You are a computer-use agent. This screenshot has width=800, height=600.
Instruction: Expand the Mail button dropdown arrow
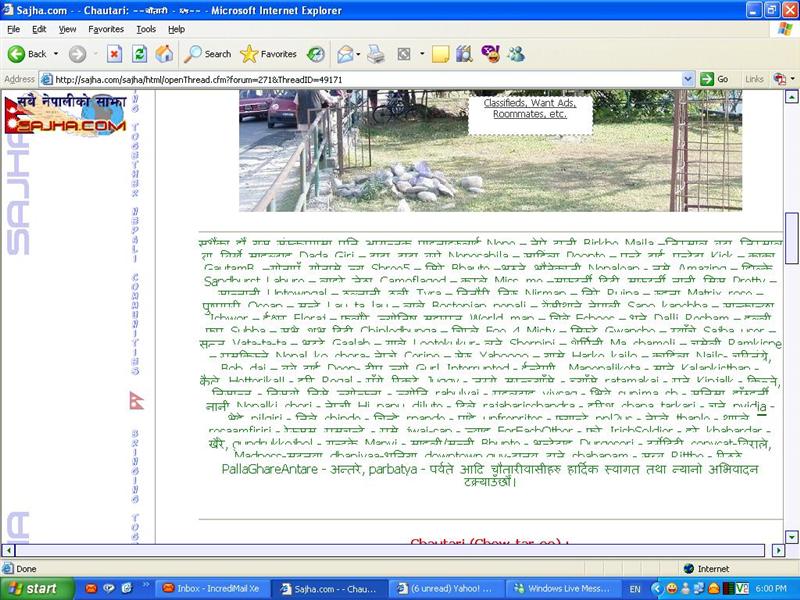pyautogui.click(x=358, y=54)
